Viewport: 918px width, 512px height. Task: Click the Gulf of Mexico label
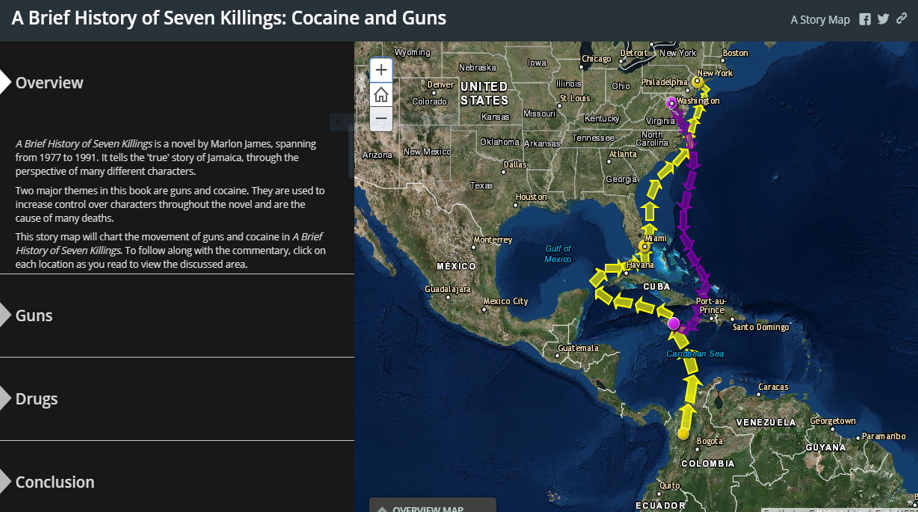[x=557, y=254]
